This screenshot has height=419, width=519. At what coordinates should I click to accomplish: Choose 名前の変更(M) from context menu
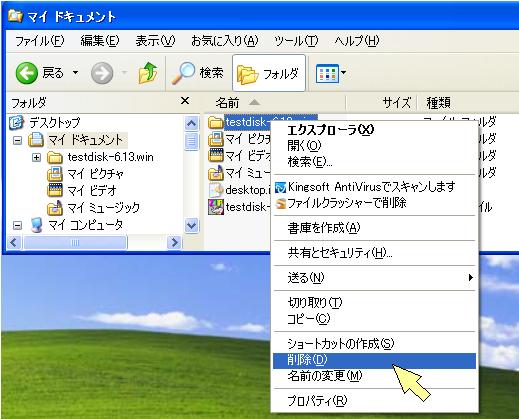pyautogui.click(x=374, y=376)
